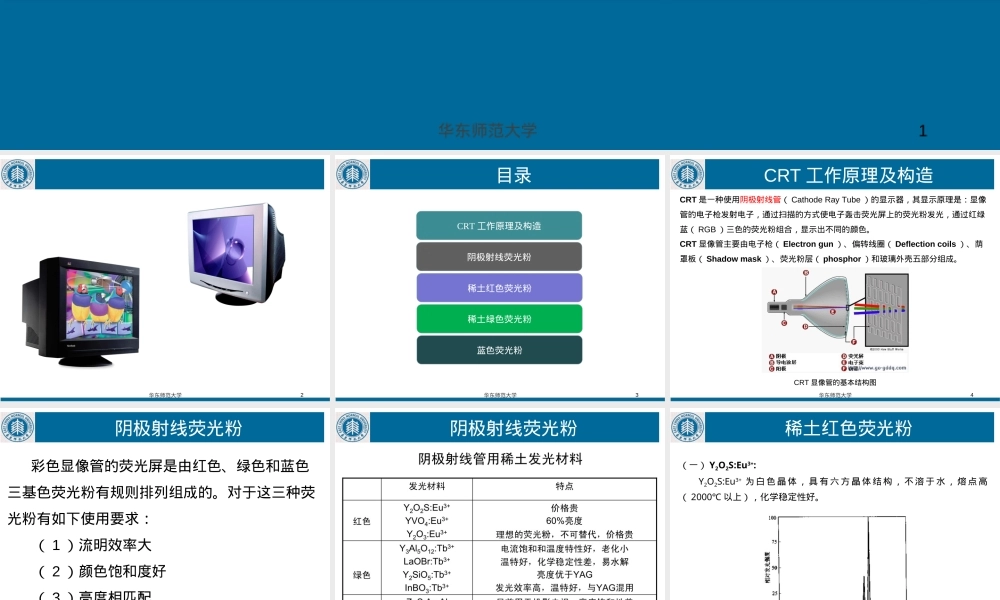Click the CRT 工作原理及构造 slide title

pyautogui.click(x=849, y=175)
